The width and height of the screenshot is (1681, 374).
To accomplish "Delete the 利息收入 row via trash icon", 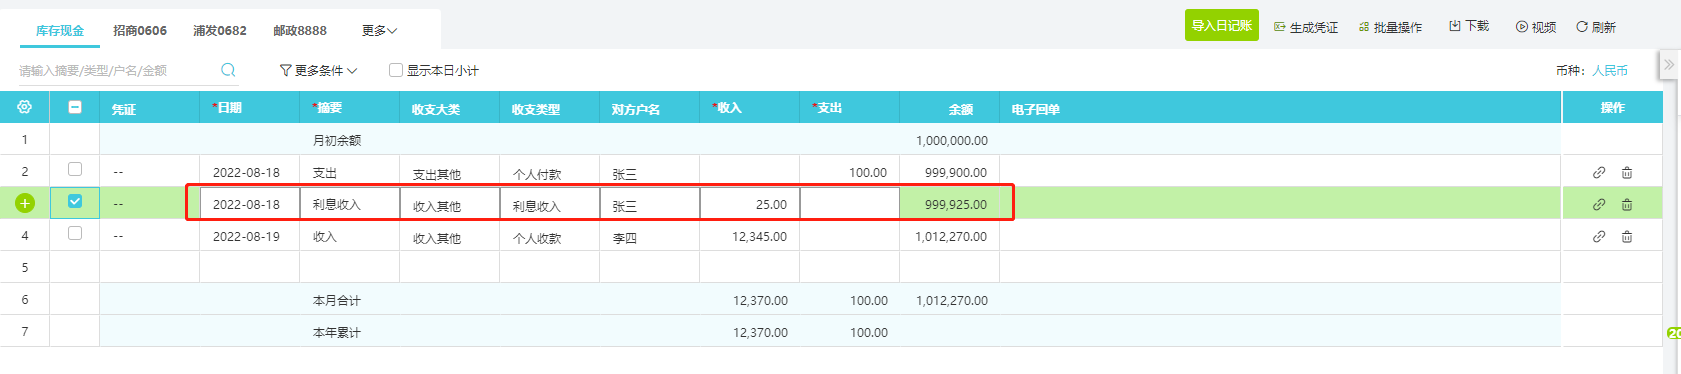I will coord(1627,205).
